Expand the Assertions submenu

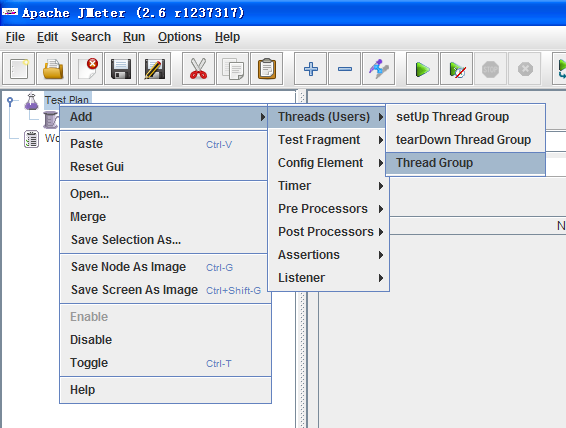coord(327,255)
